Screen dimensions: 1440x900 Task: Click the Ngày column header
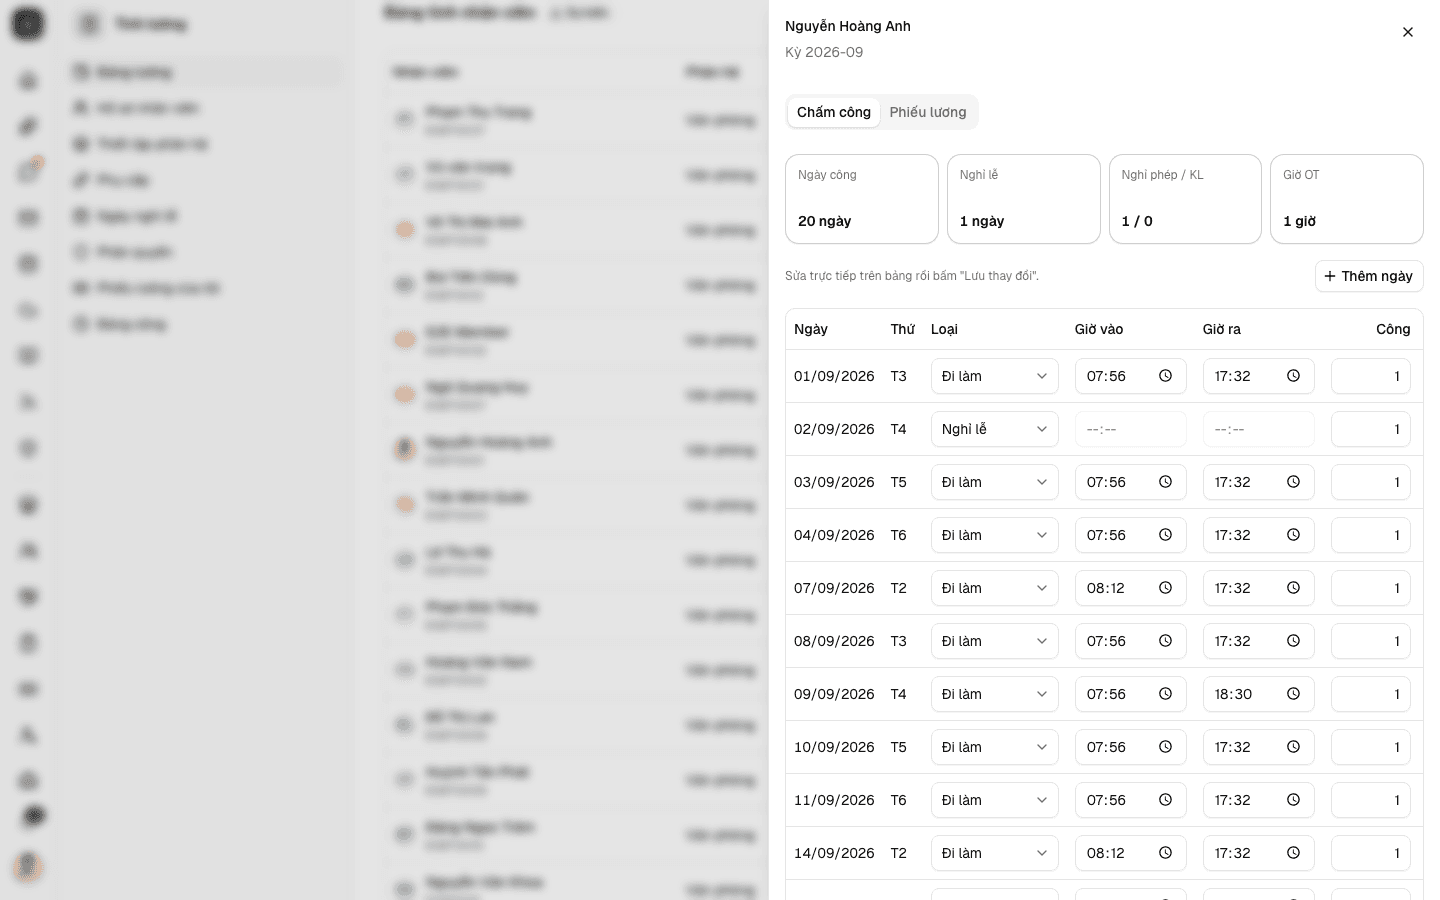coord(811,329)
